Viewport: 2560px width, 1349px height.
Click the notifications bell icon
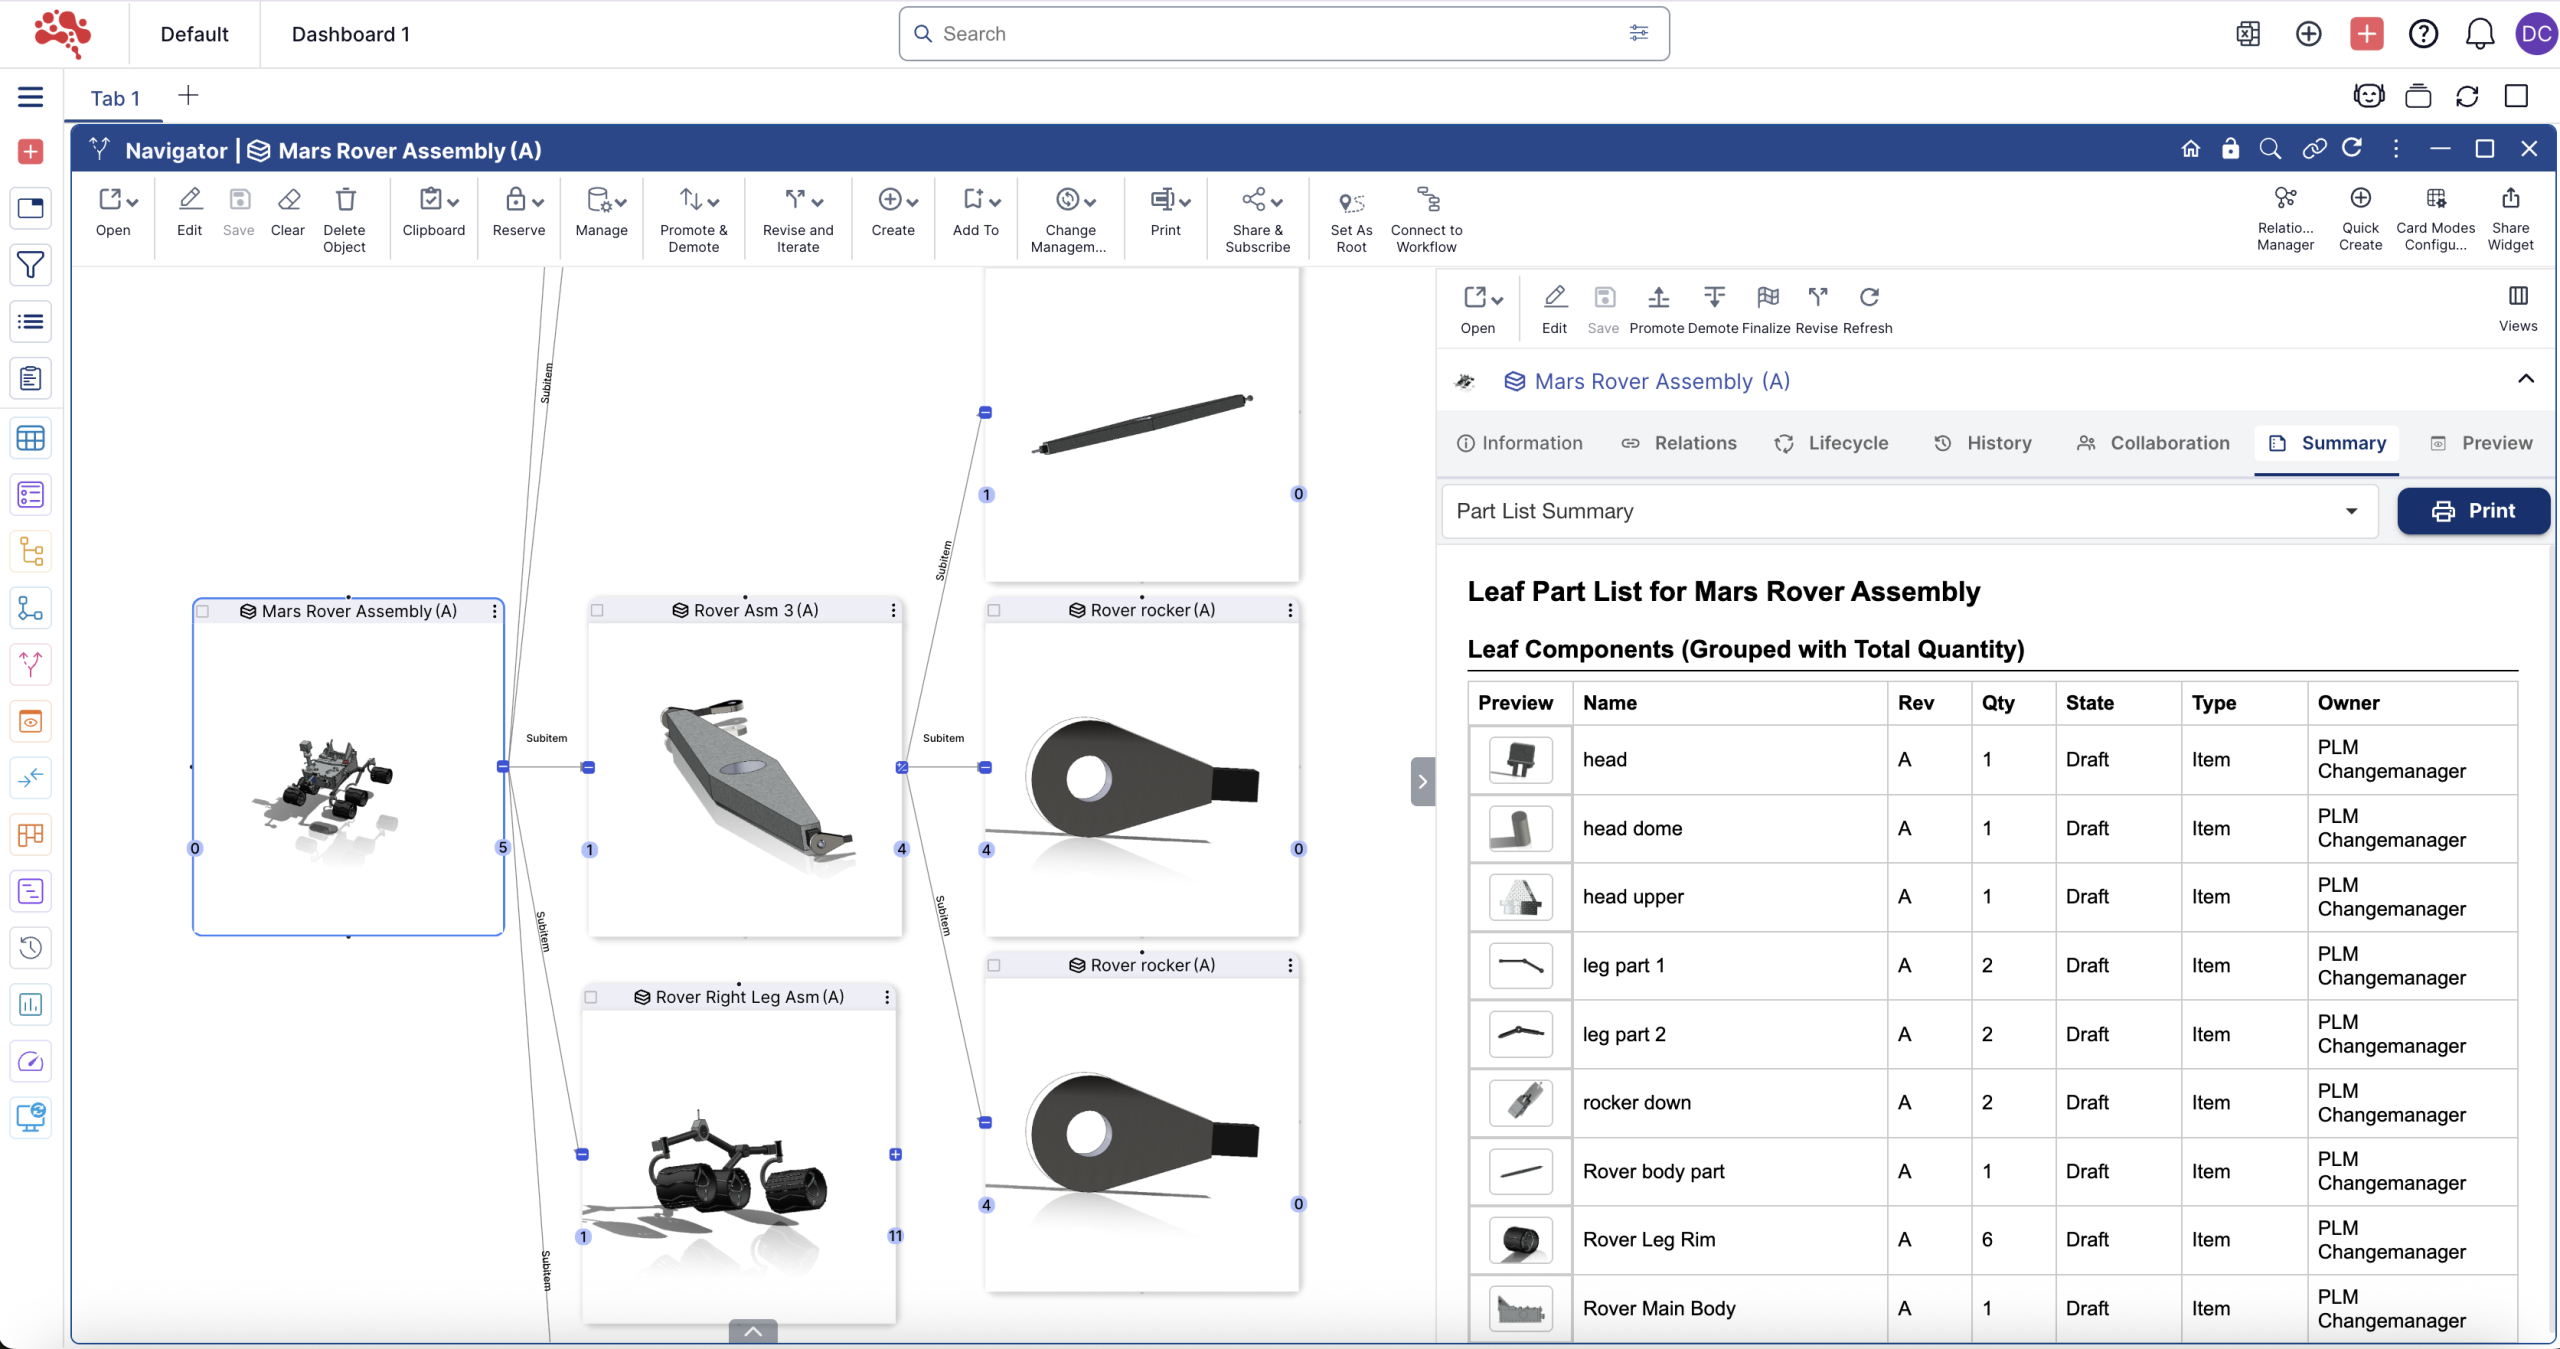(x=2479, y=34)
